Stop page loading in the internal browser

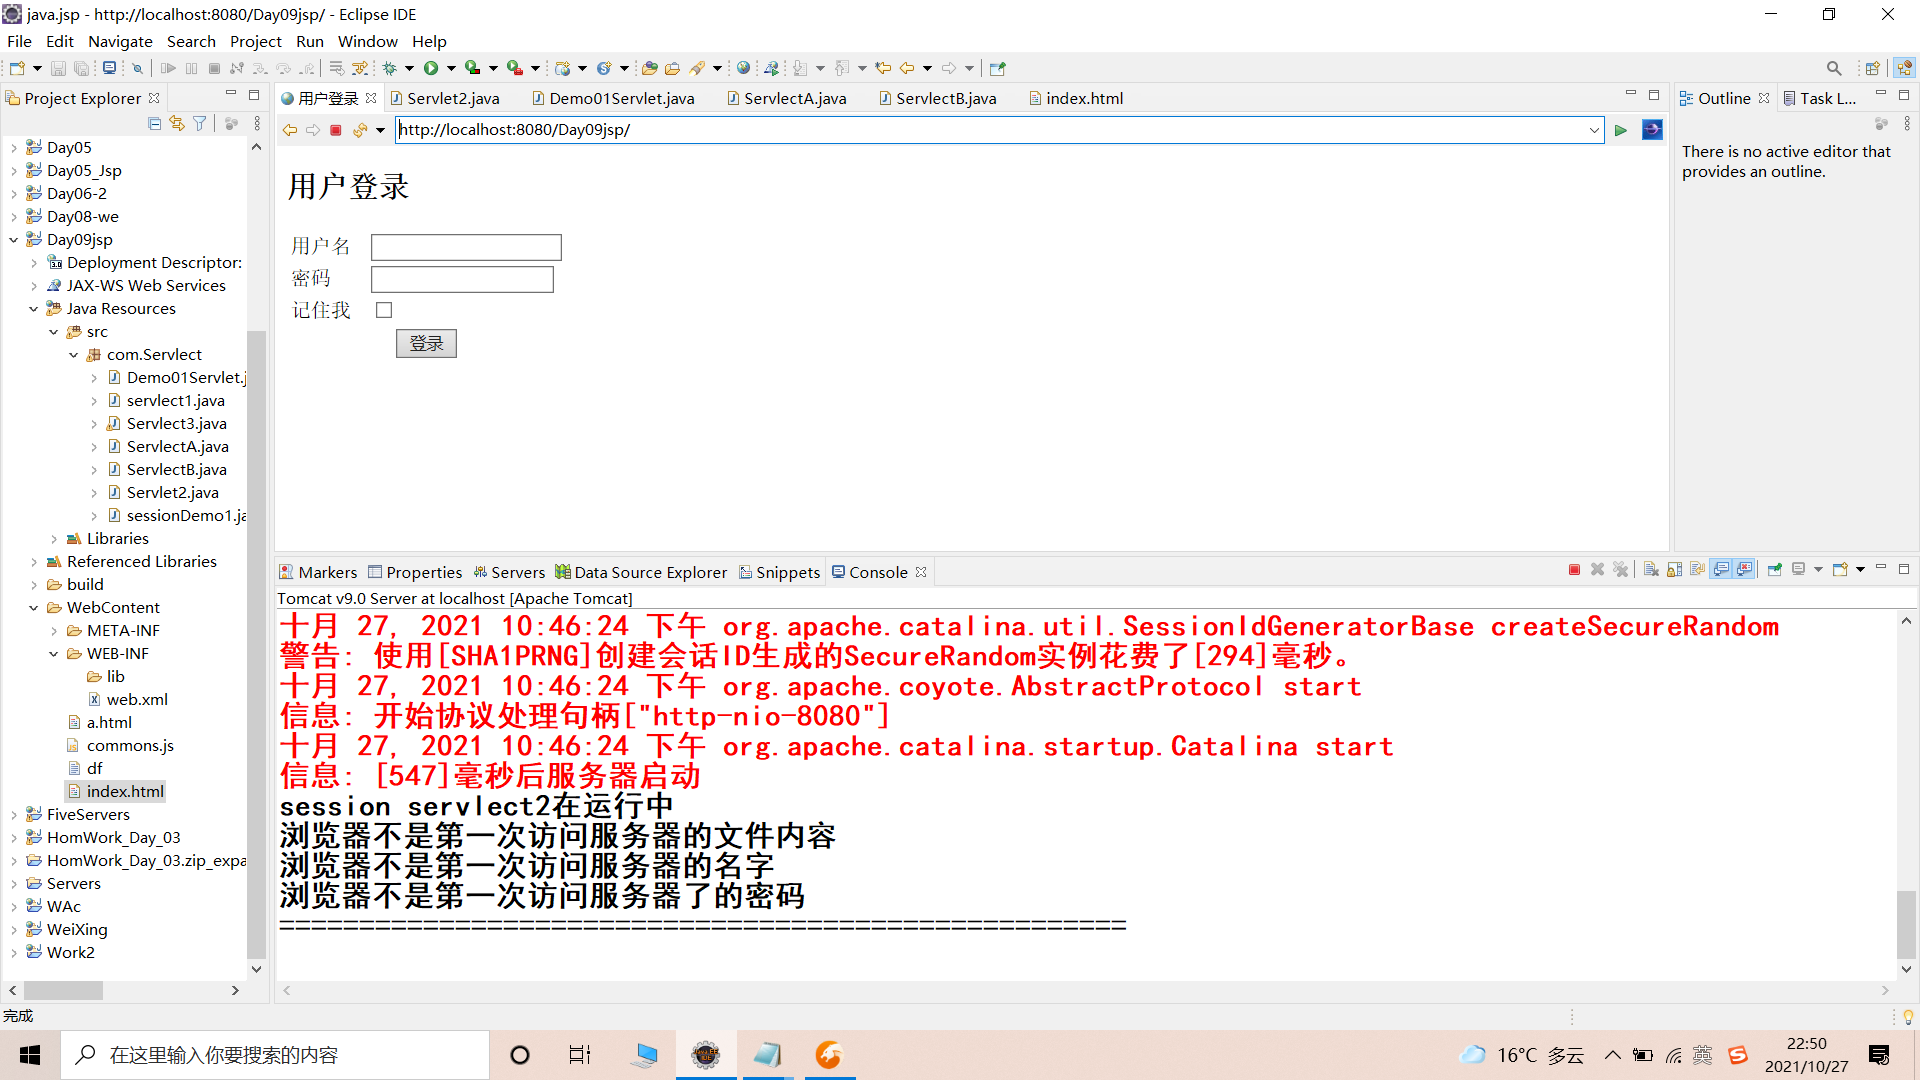[336, 130]
